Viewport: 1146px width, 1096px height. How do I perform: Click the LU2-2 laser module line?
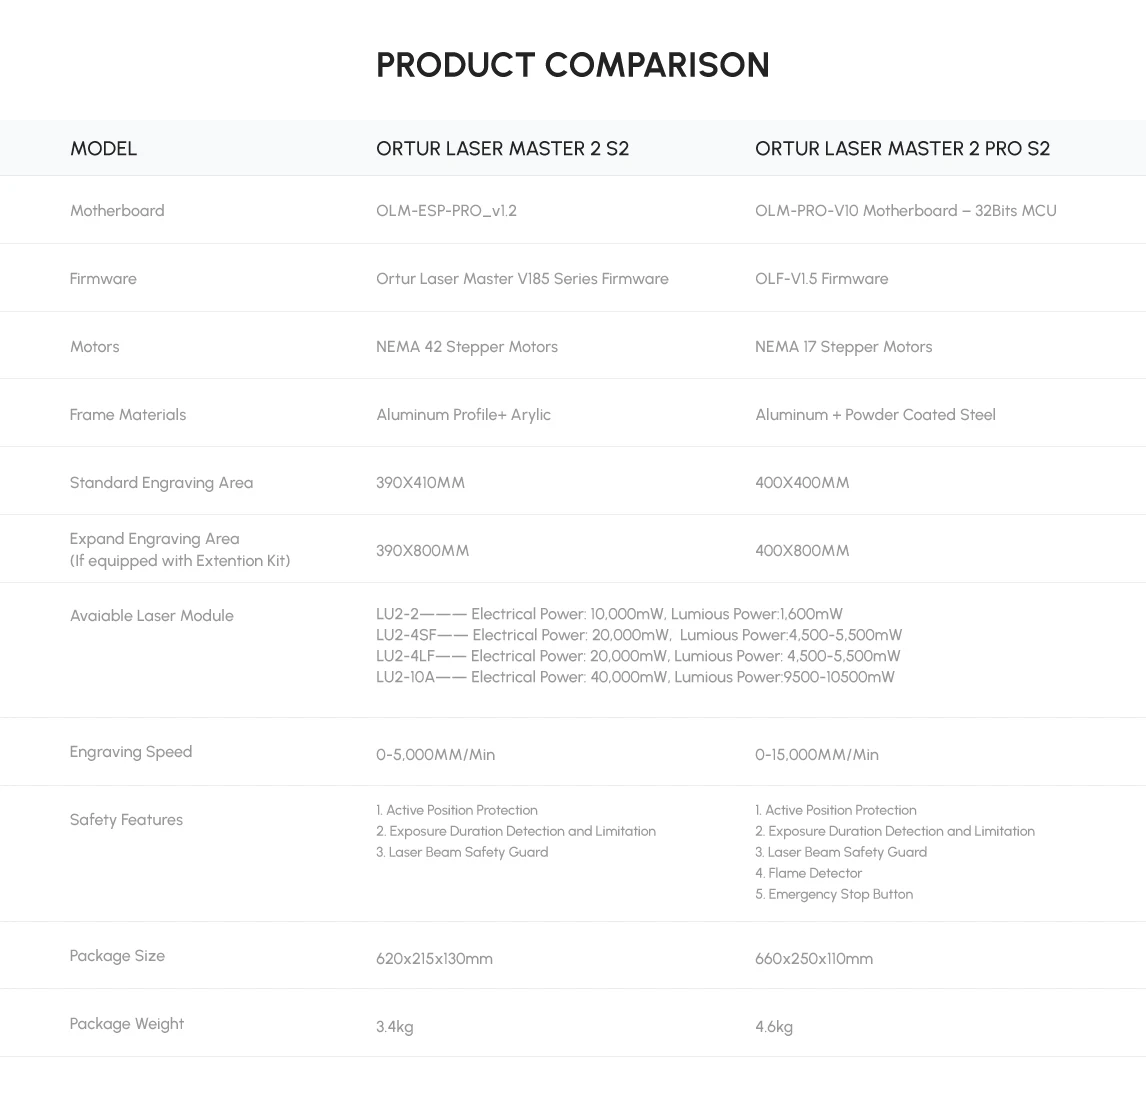[609, 614]
